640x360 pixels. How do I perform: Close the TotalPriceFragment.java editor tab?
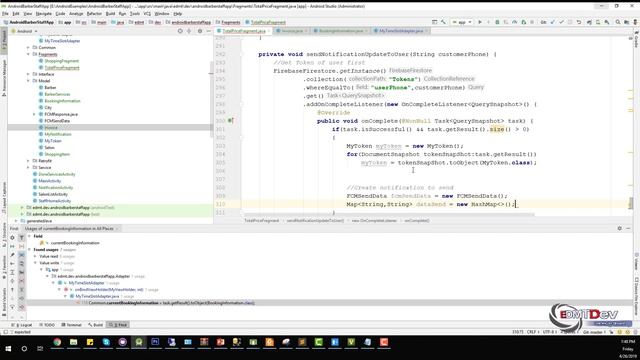click(x=269, y=31)
